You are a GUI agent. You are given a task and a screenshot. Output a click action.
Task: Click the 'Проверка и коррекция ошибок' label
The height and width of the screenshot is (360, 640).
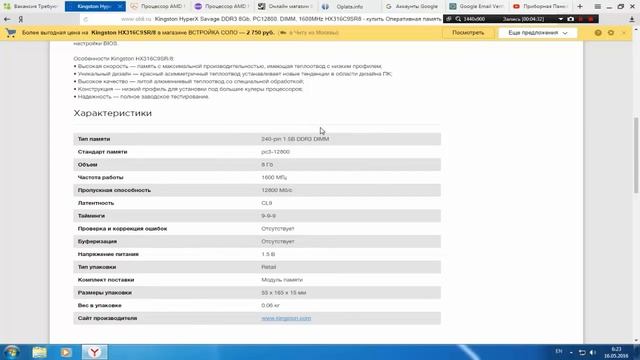pos(122,229)
